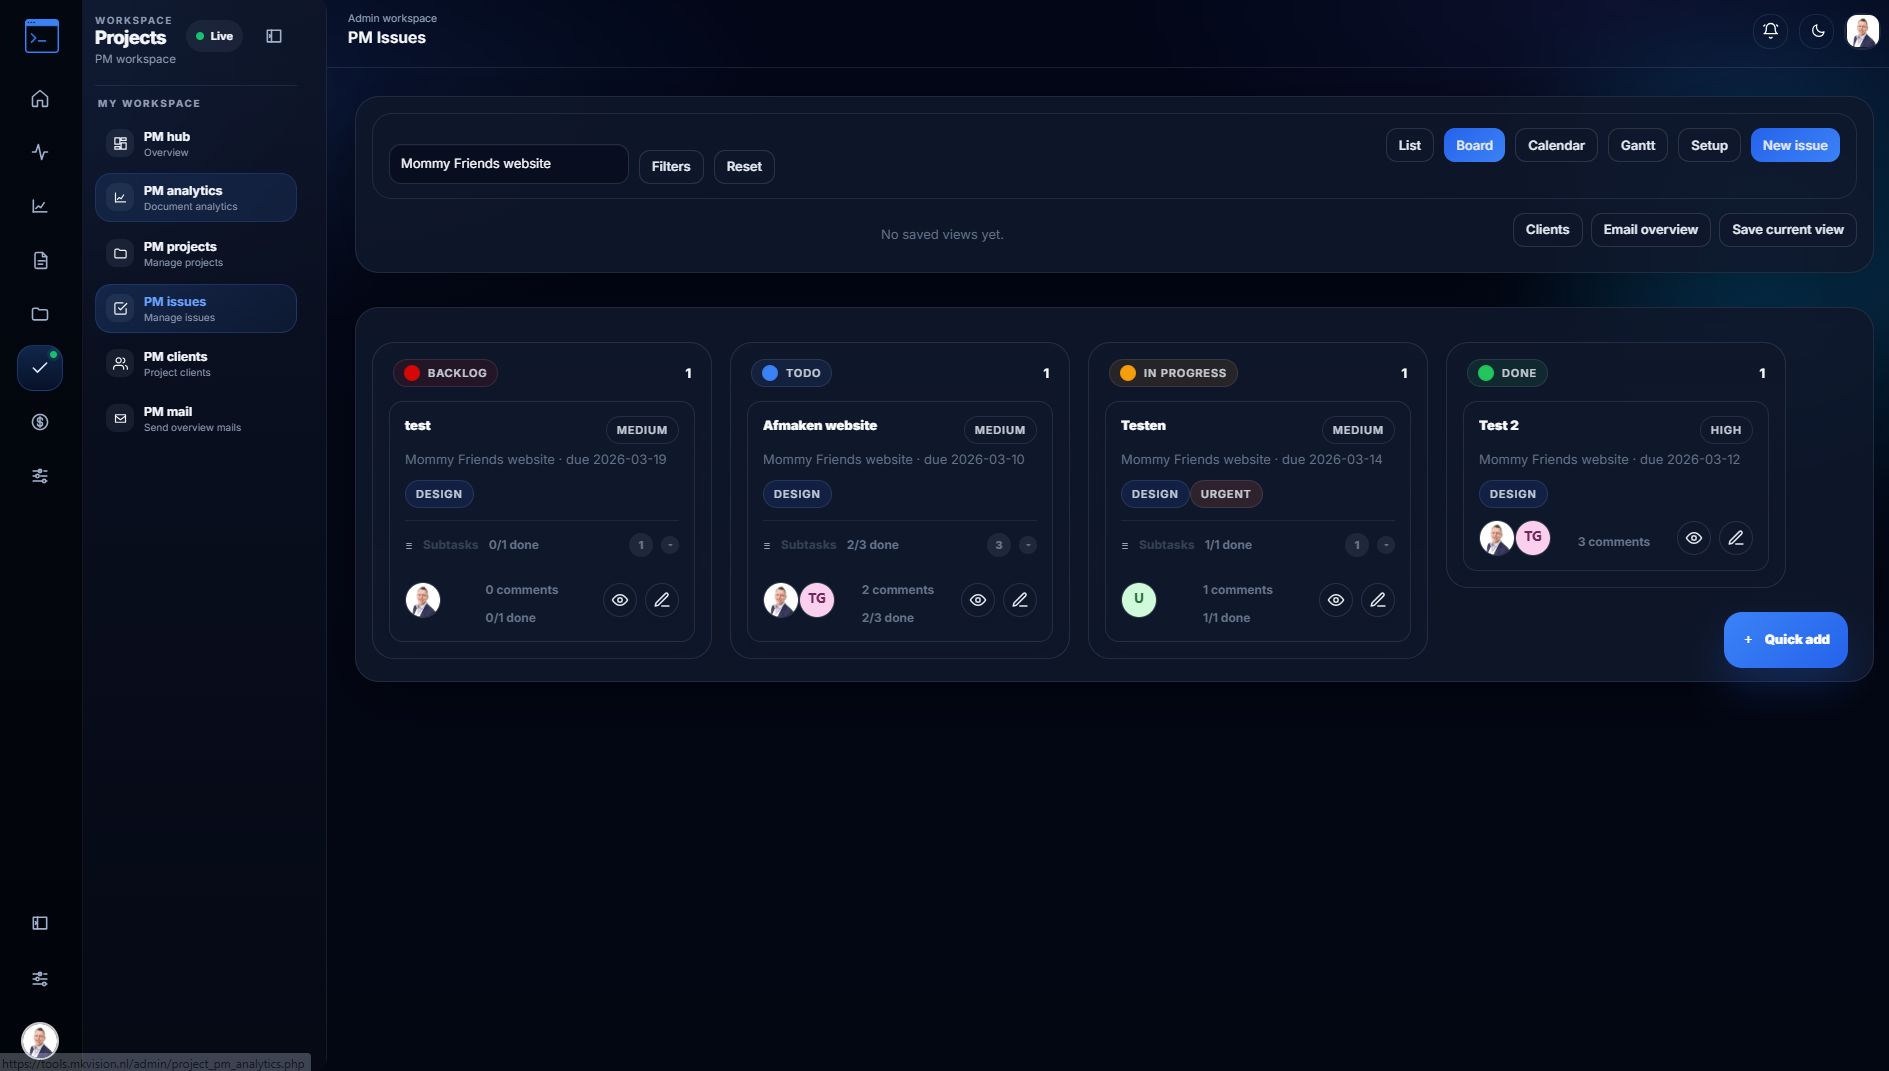Edit the Test 2 issue via pencil
This screenshot has height=1071, width=1889.
click(x=1735, y=538)
